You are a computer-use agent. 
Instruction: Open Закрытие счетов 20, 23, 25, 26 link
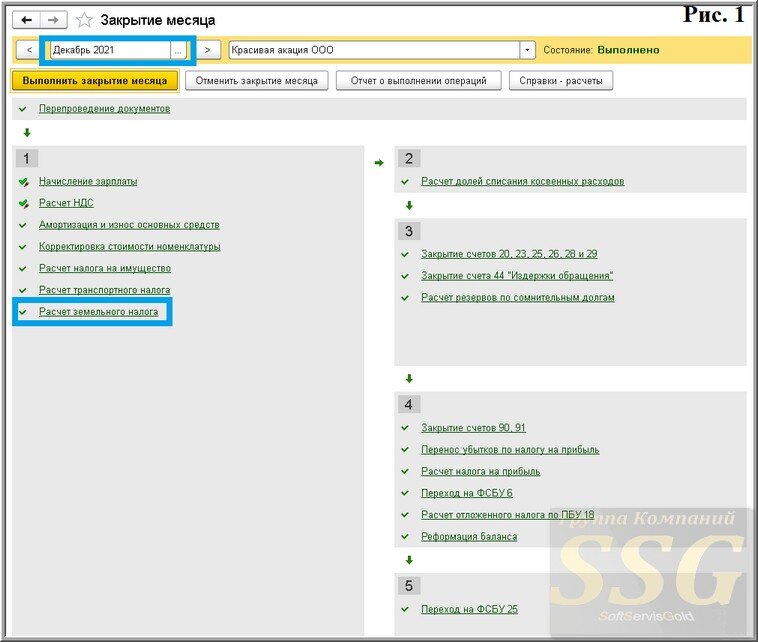[x=509, y=254]
